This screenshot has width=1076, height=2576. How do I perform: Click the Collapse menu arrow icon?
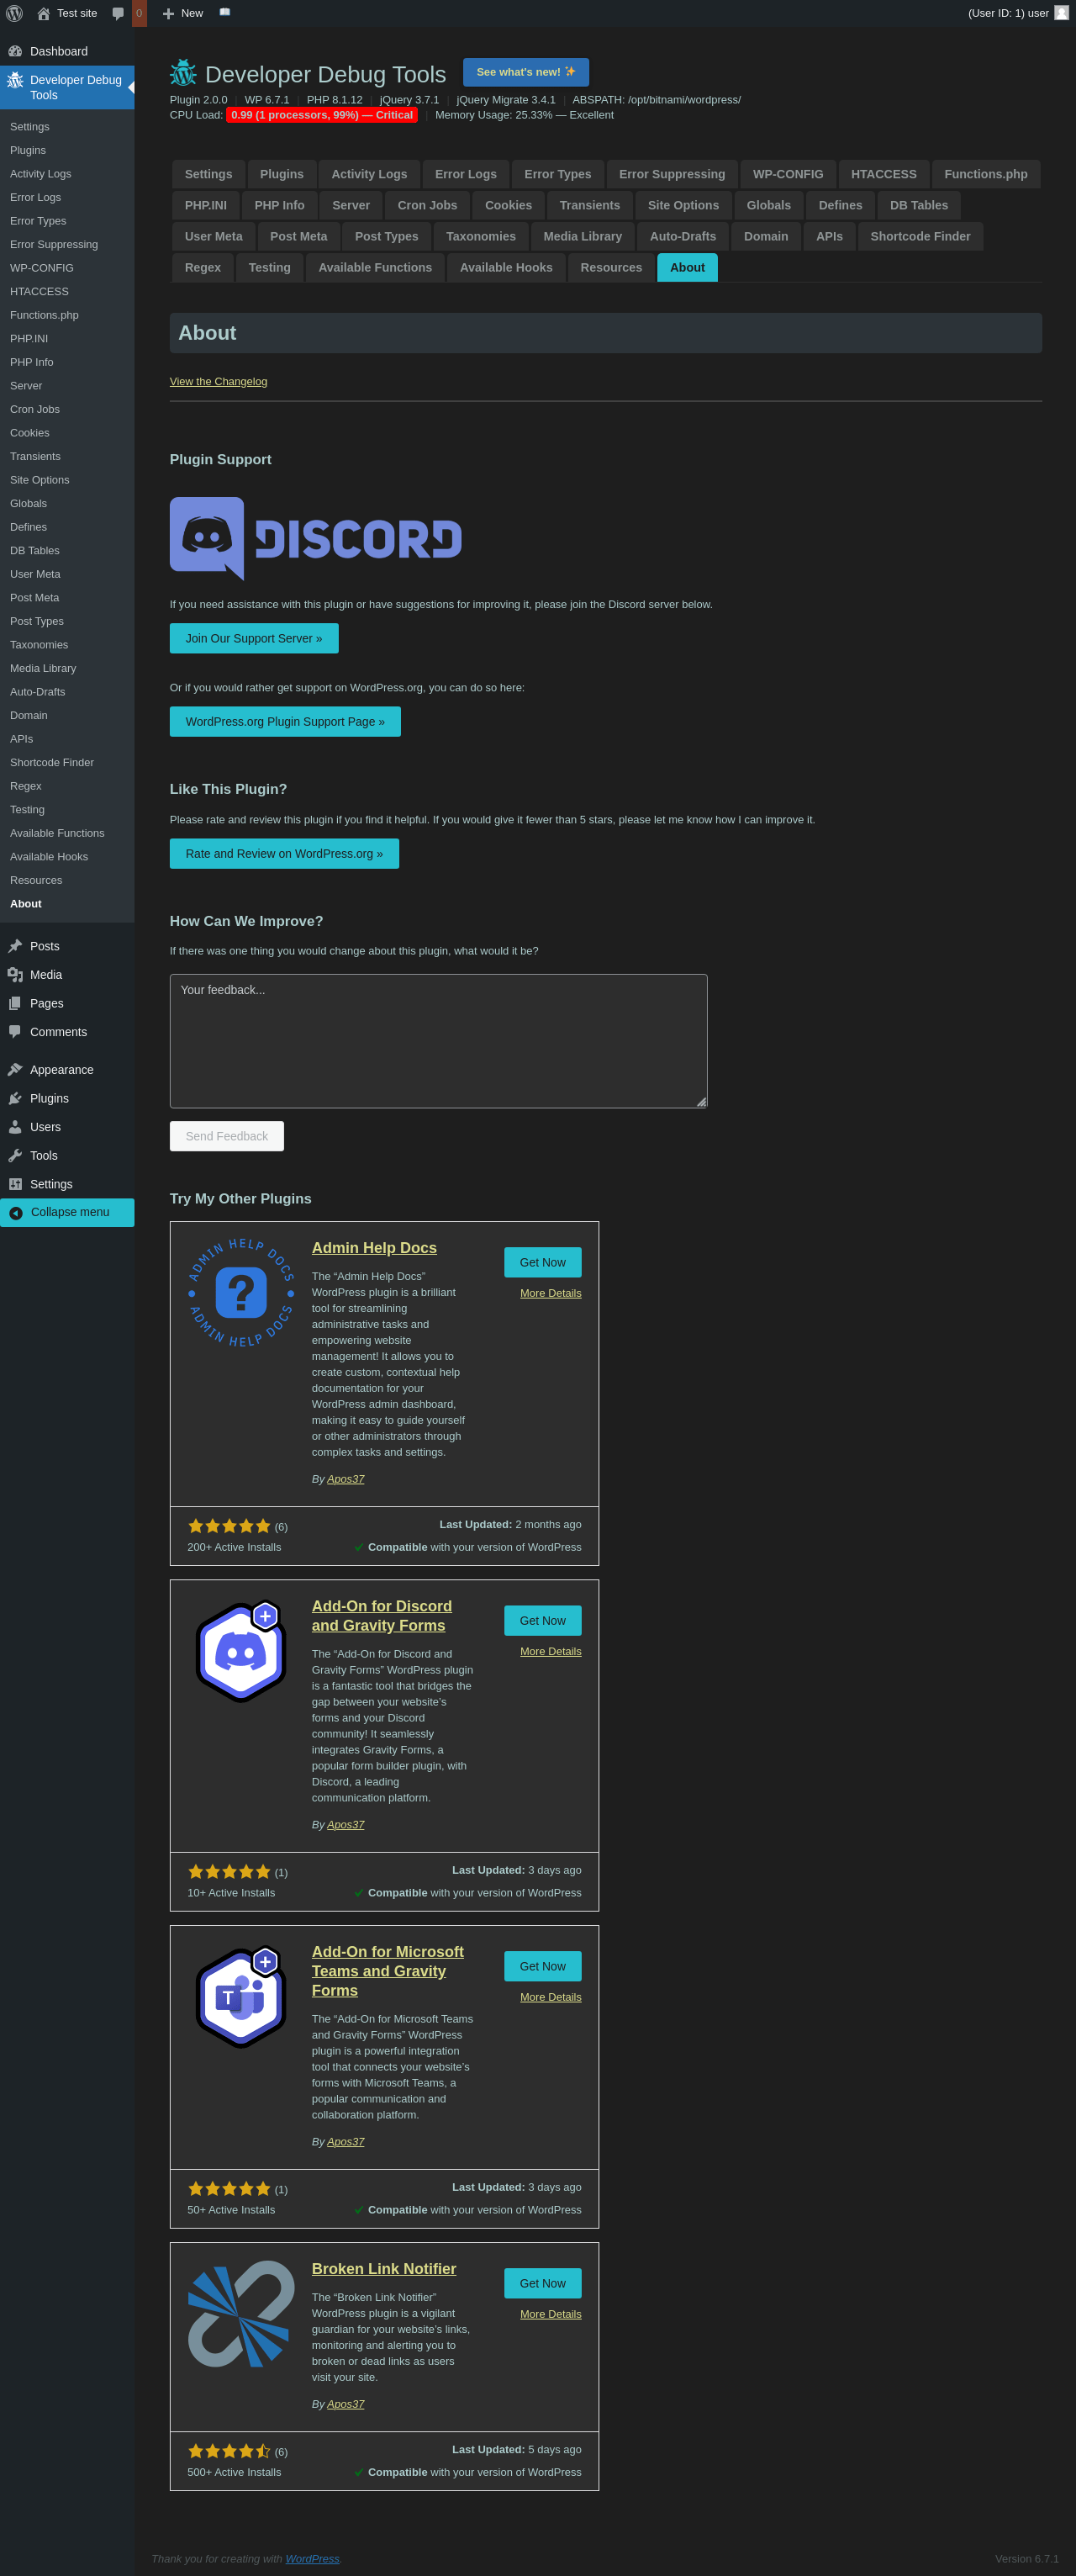(16, 1213)
